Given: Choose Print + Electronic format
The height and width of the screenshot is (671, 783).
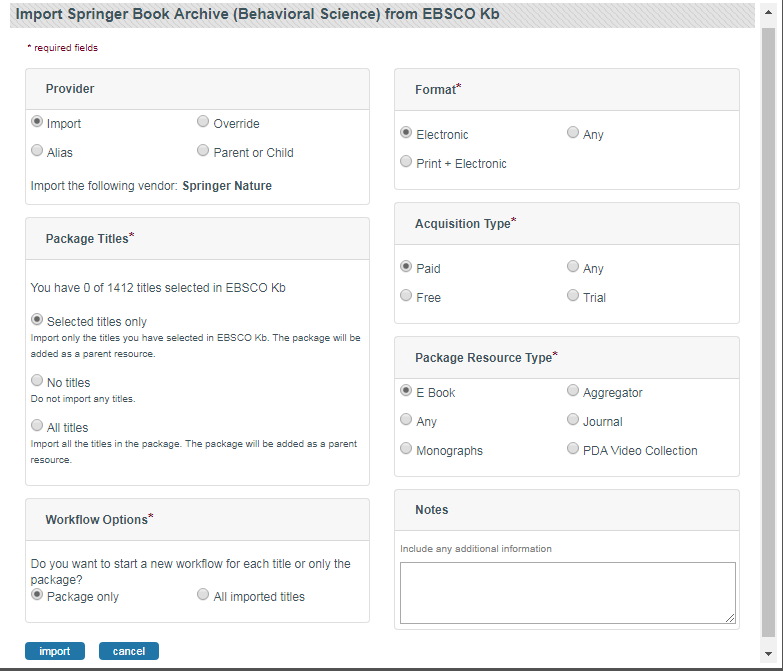Looking at the screenshot, I should click(x=406, y=161).
